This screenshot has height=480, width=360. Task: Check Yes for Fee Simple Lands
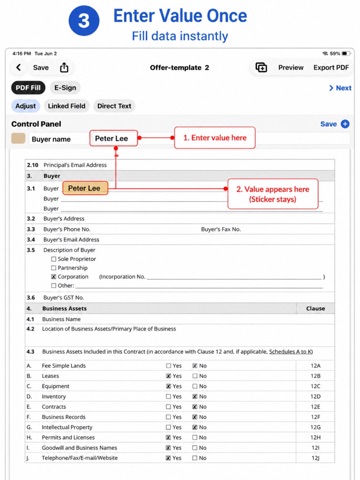[x=168, y=366]
